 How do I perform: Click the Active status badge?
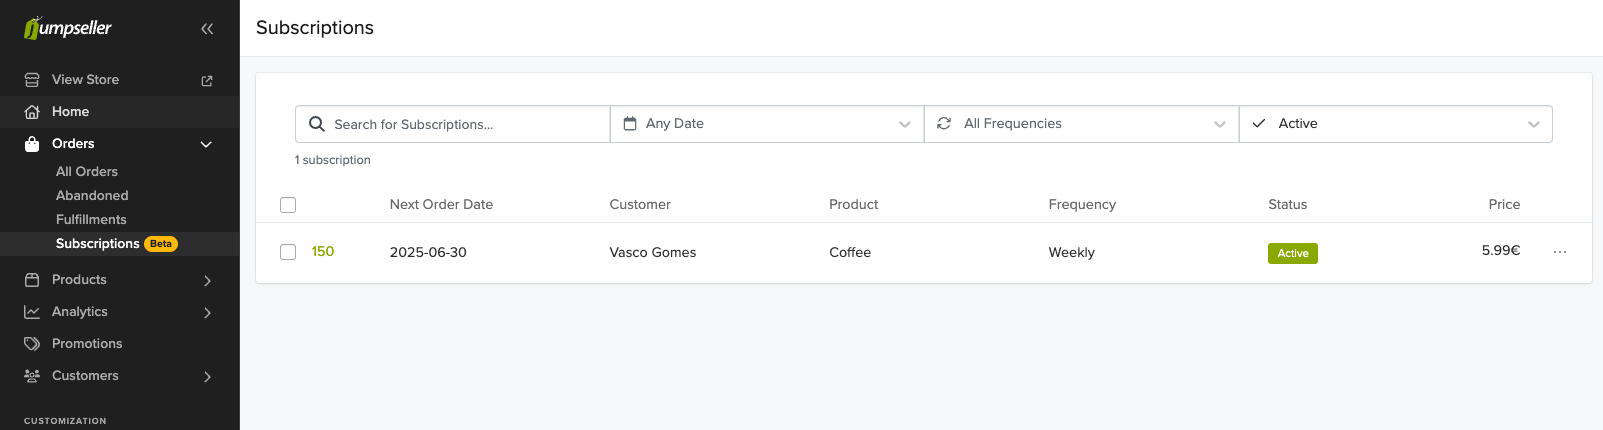pos(1293,253)
